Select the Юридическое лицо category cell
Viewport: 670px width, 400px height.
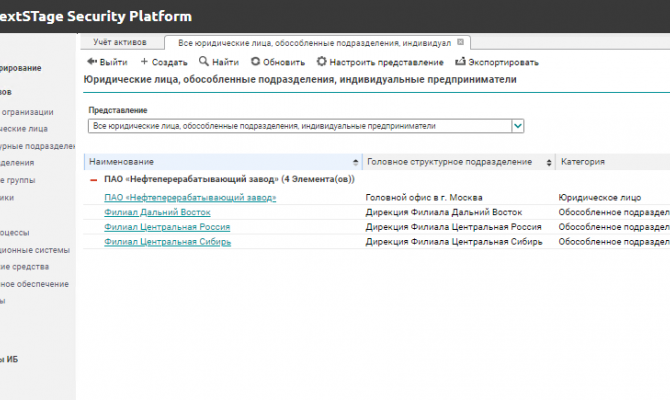[600, 197]
